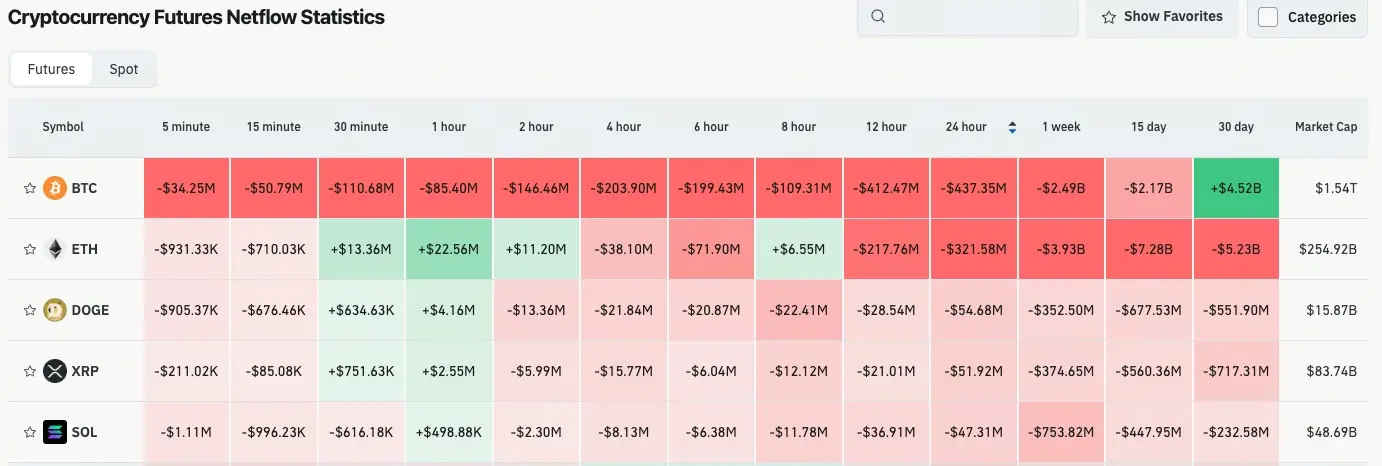Image resolution: width=1382 pixels, height=466 pixels.
Task: Sort by the 5 minute column
Action: tap(186, 127)
